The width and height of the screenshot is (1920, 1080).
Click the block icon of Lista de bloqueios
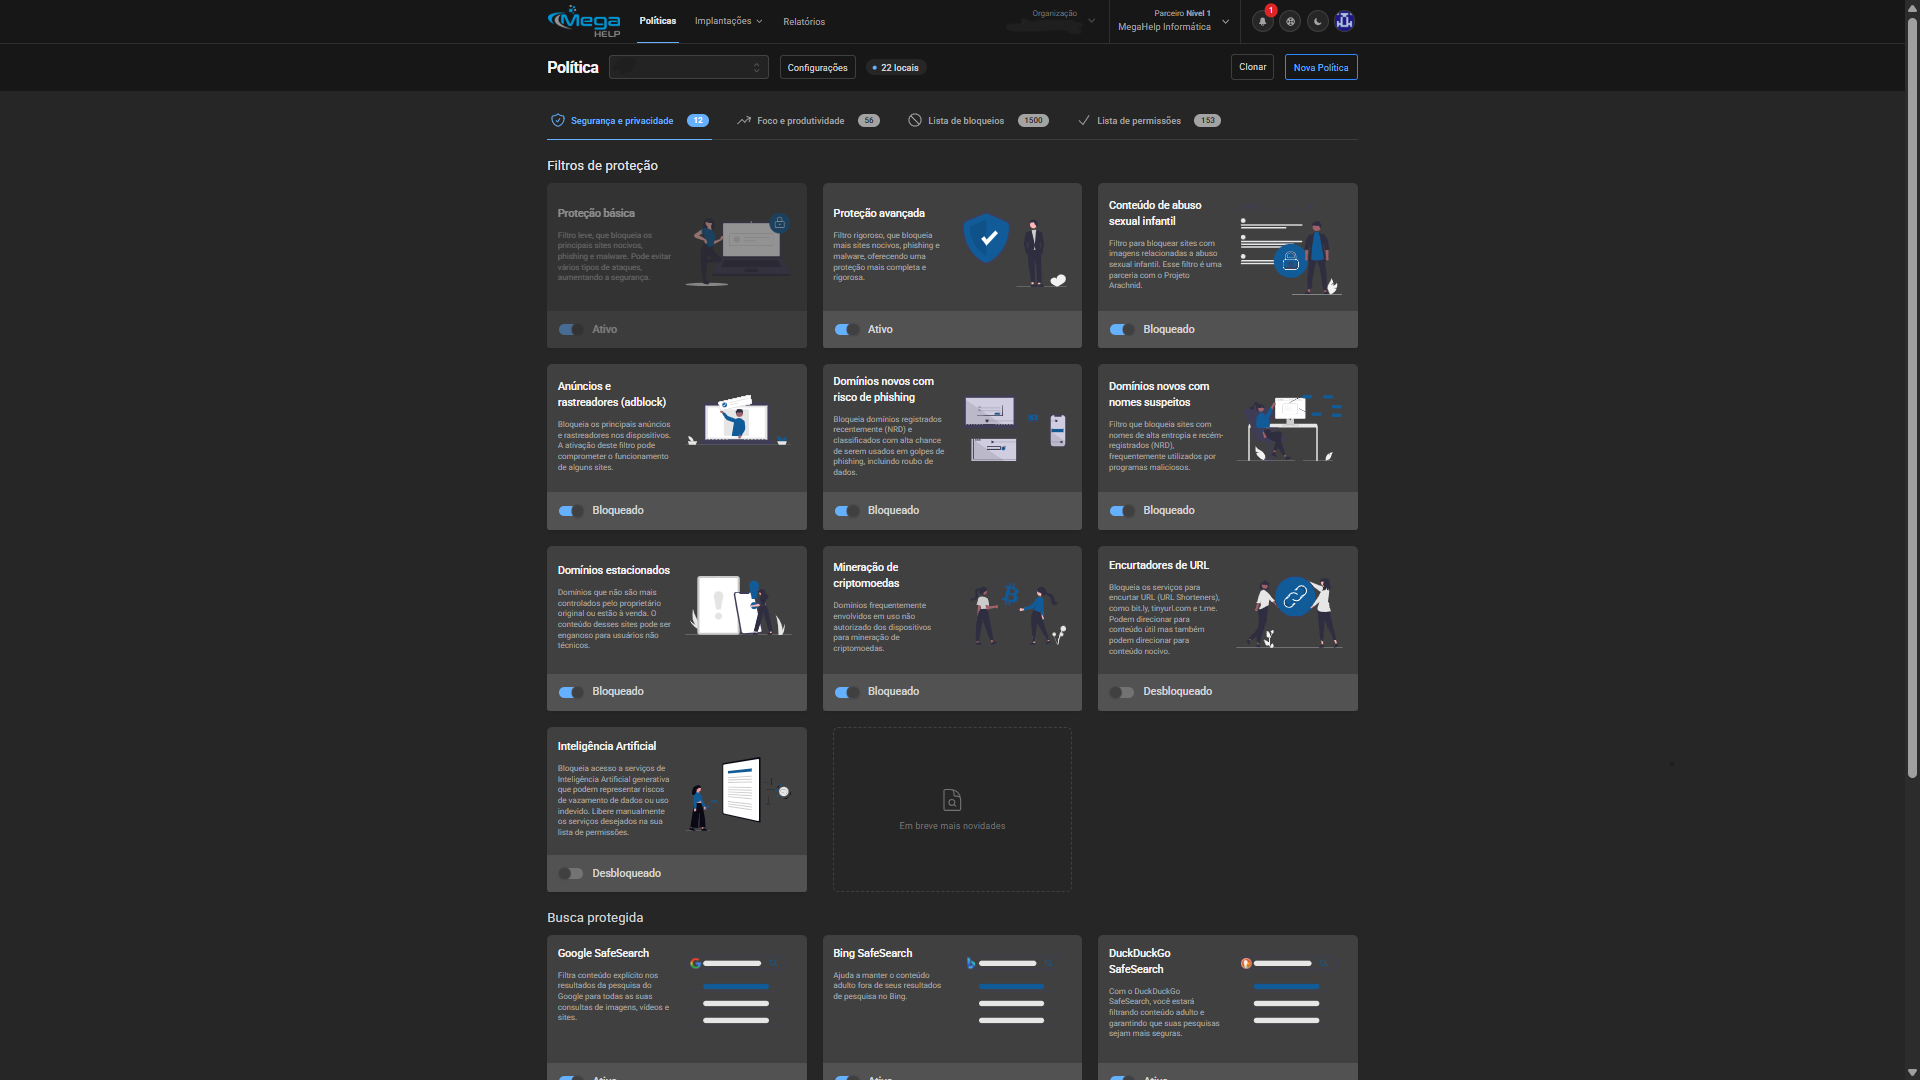915,120
